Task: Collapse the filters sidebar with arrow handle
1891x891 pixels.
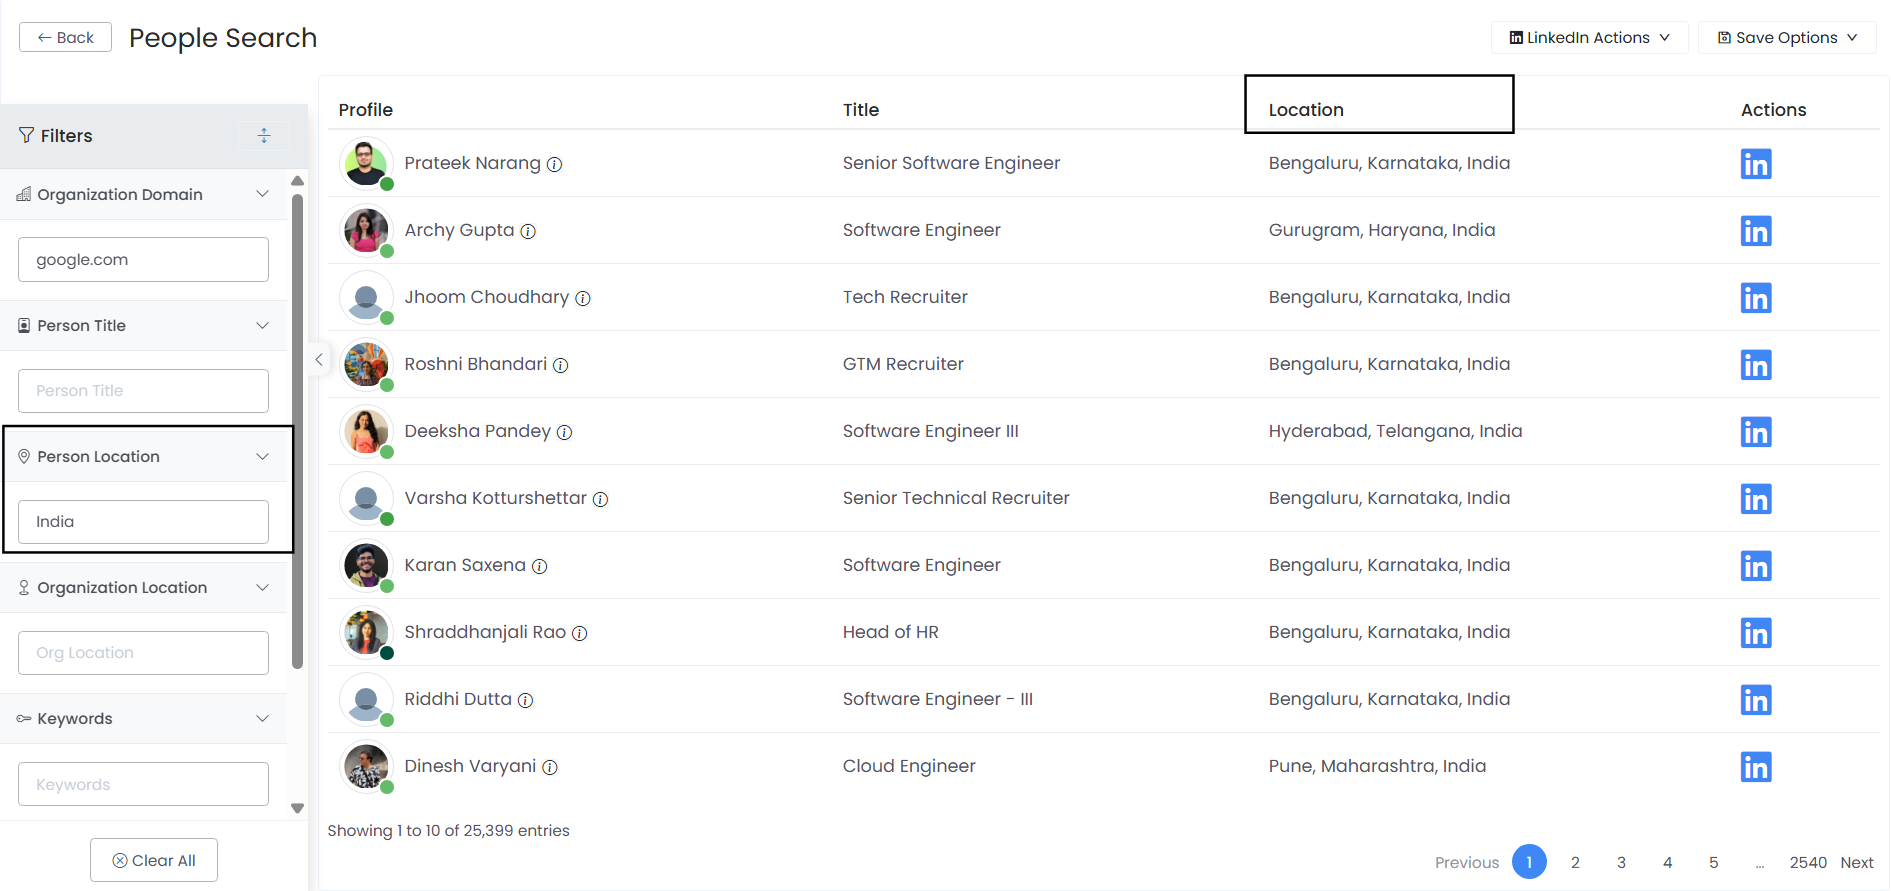Action: [x=318, y=360]
